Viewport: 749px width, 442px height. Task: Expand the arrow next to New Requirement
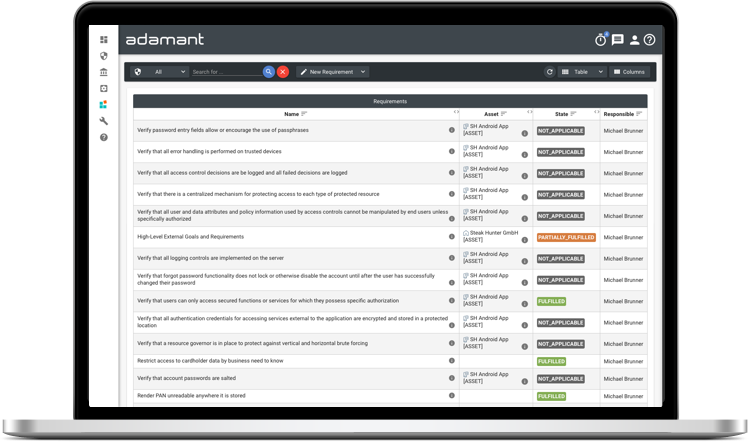[x=362, y=72]
